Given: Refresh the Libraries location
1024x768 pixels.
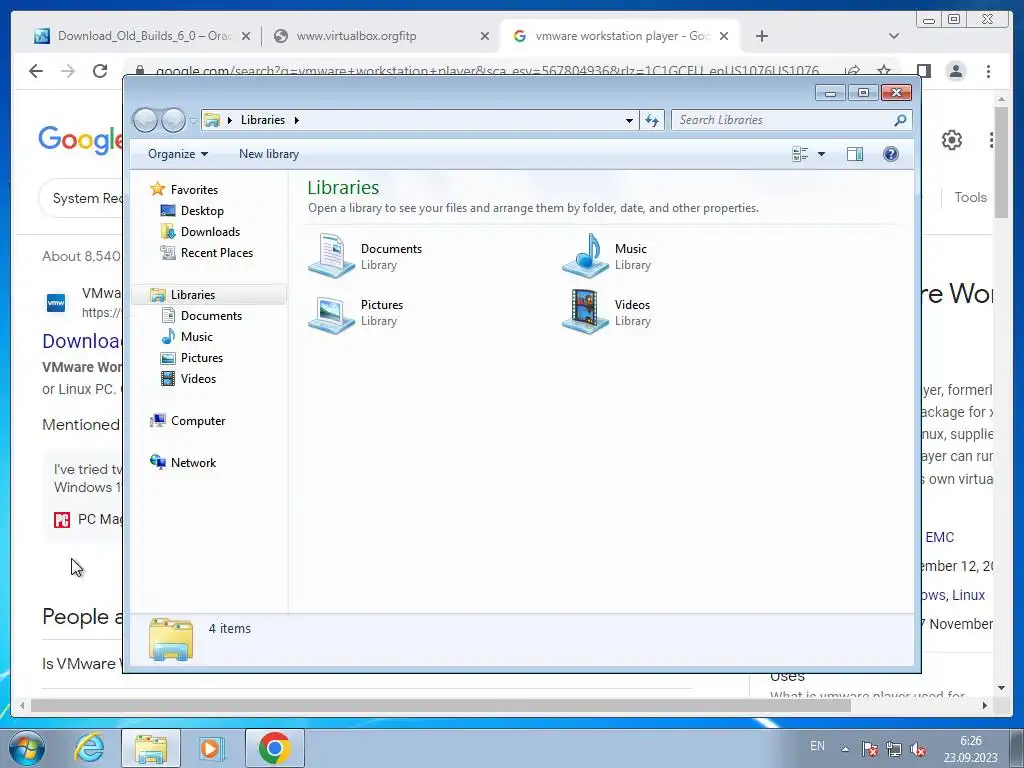Looking at the screenshot, I should [x=652, y=120].
